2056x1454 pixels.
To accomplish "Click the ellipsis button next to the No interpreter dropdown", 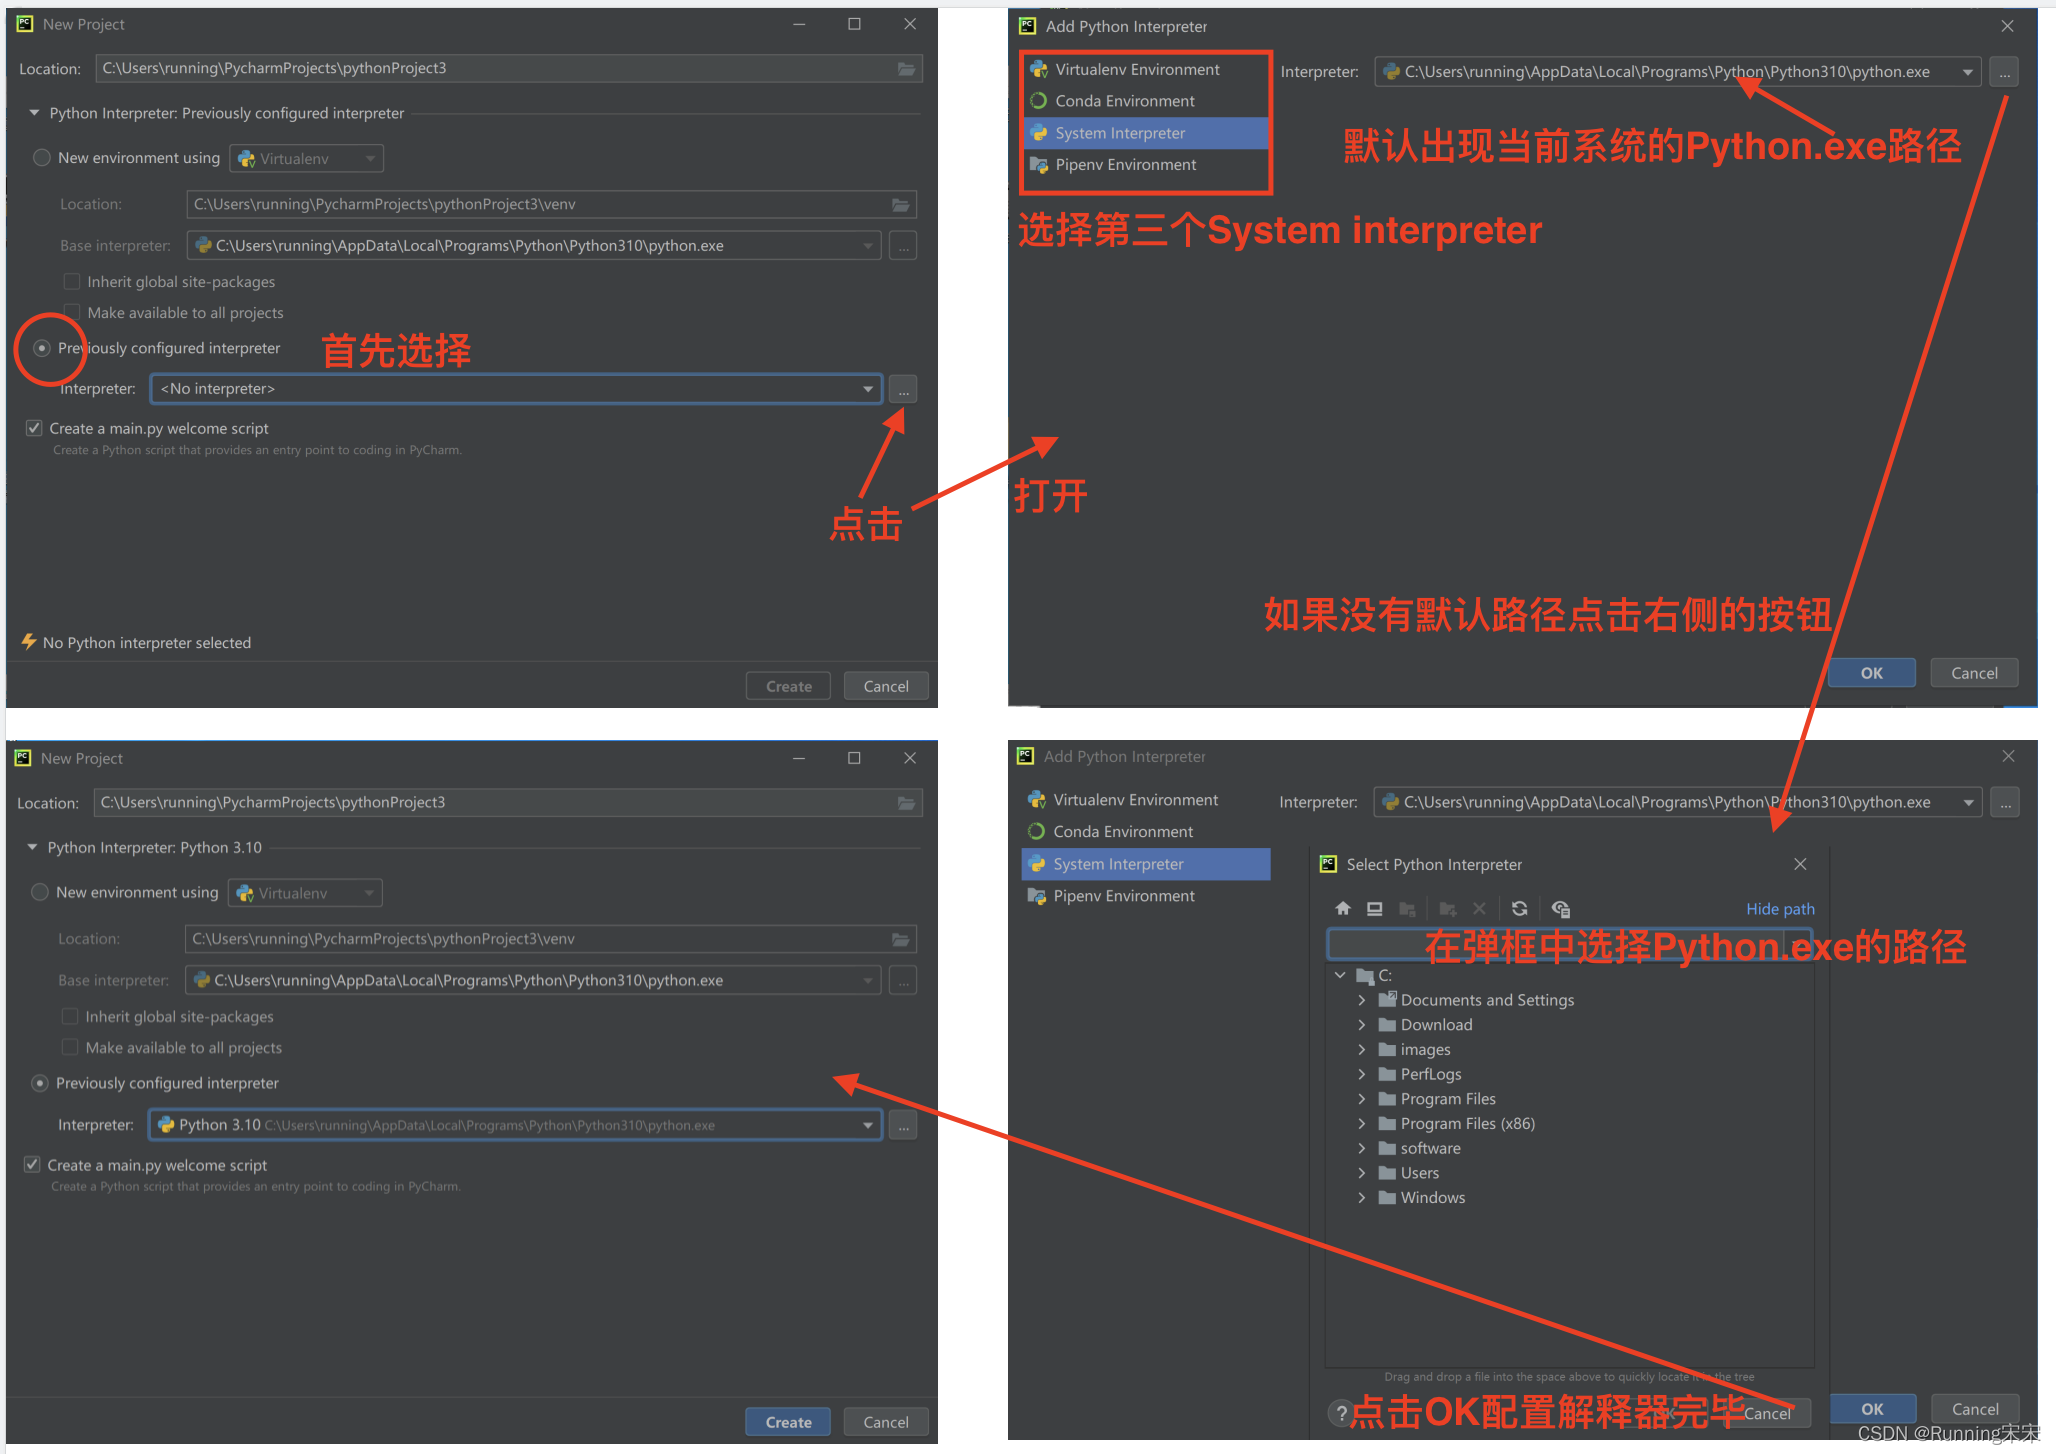I will click(x=903, y=390).
